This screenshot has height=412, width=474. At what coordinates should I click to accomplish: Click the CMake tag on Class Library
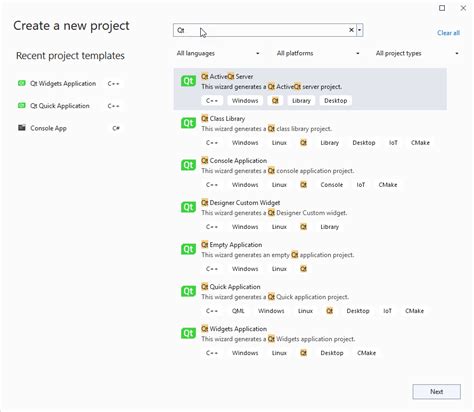(420, 143)
